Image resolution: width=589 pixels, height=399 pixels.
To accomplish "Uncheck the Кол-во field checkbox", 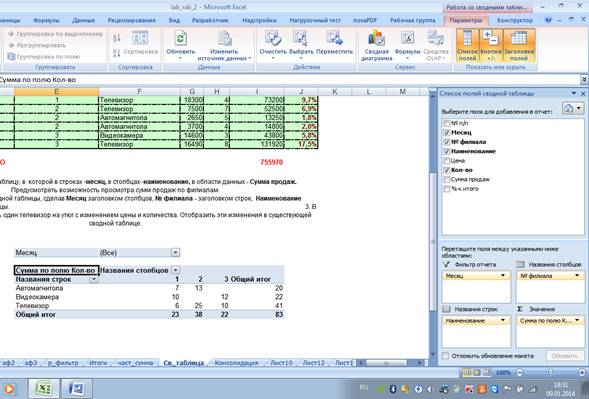I will (447, 170).
